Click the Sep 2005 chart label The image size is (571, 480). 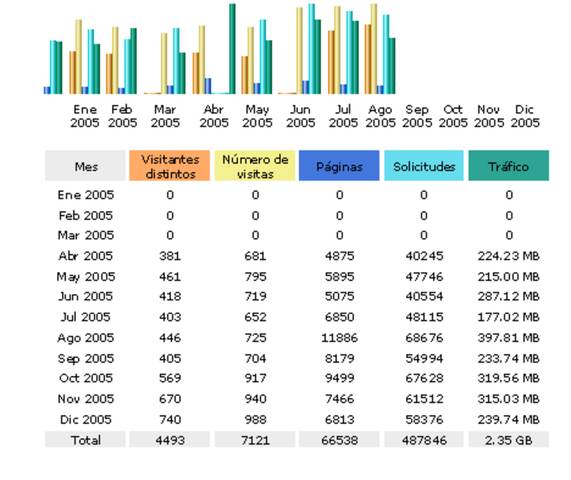click(417, 116)
